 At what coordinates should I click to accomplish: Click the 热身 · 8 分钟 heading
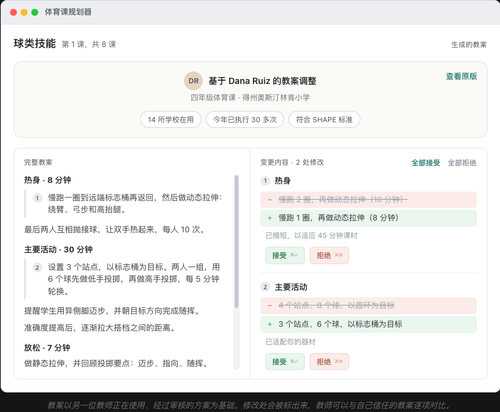click(x=47, y=180)
